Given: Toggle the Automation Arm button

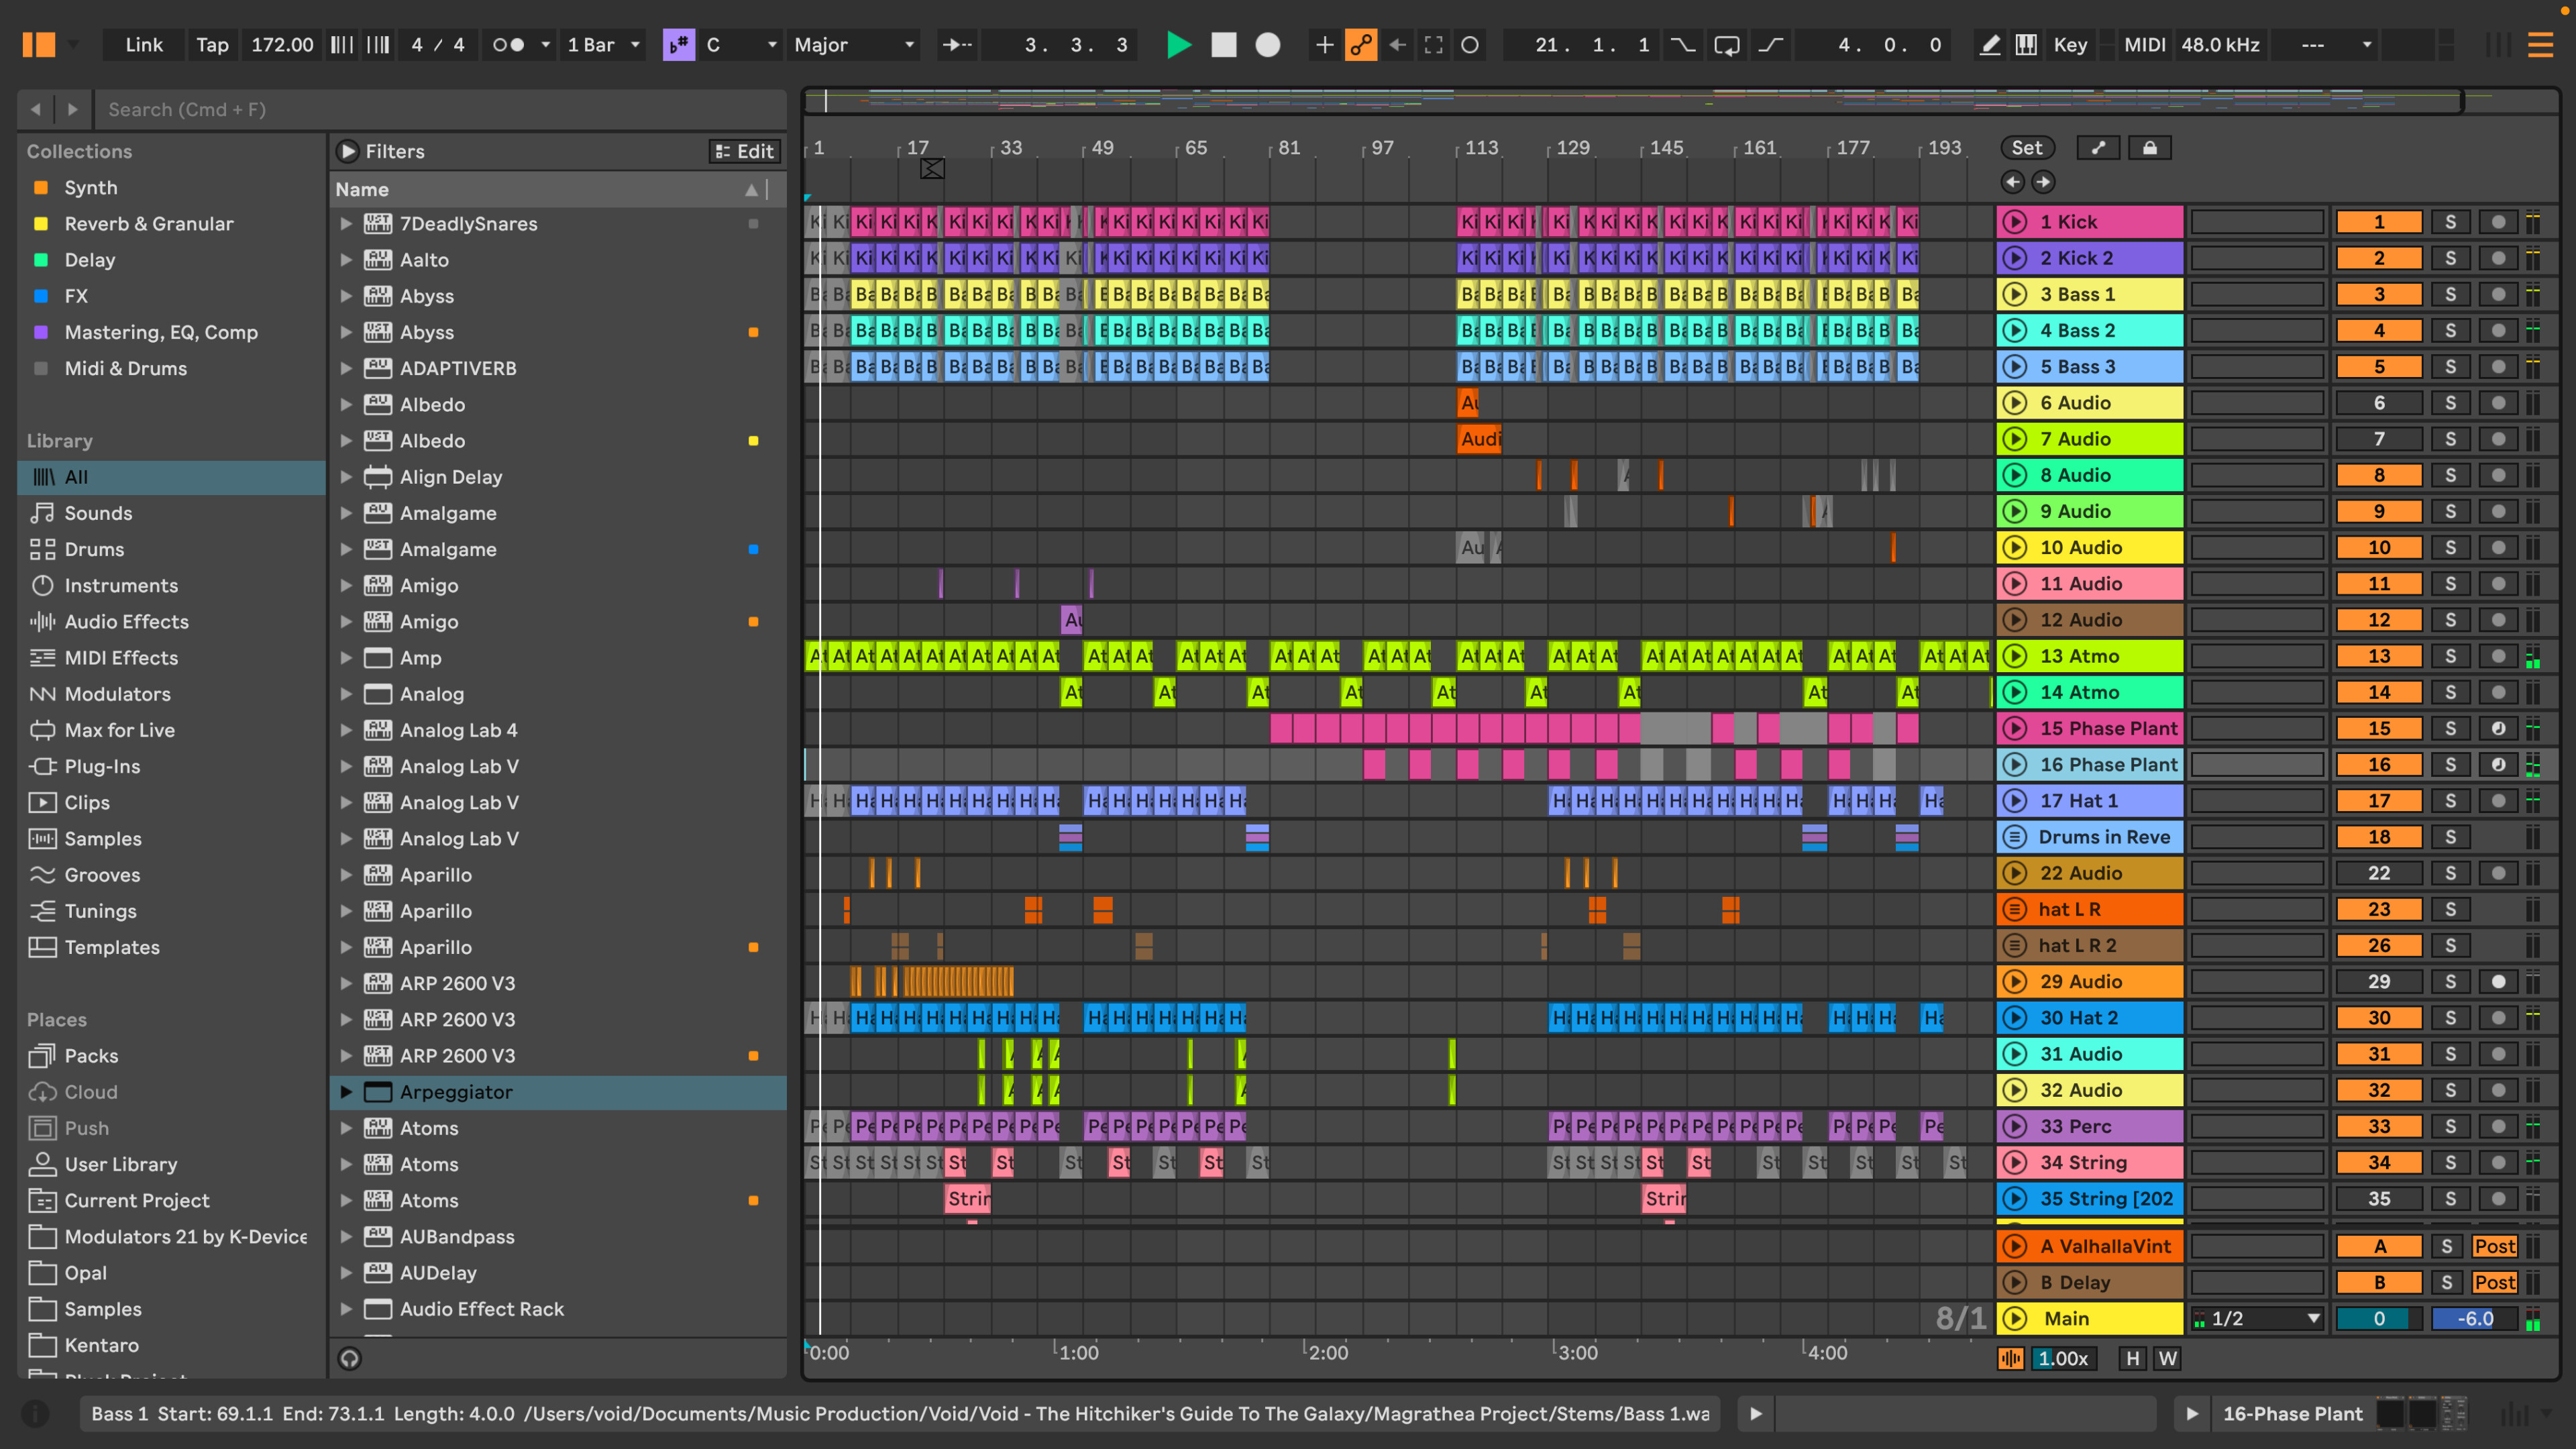Looking at the screenshot, I should click(x=1361, y=45).
